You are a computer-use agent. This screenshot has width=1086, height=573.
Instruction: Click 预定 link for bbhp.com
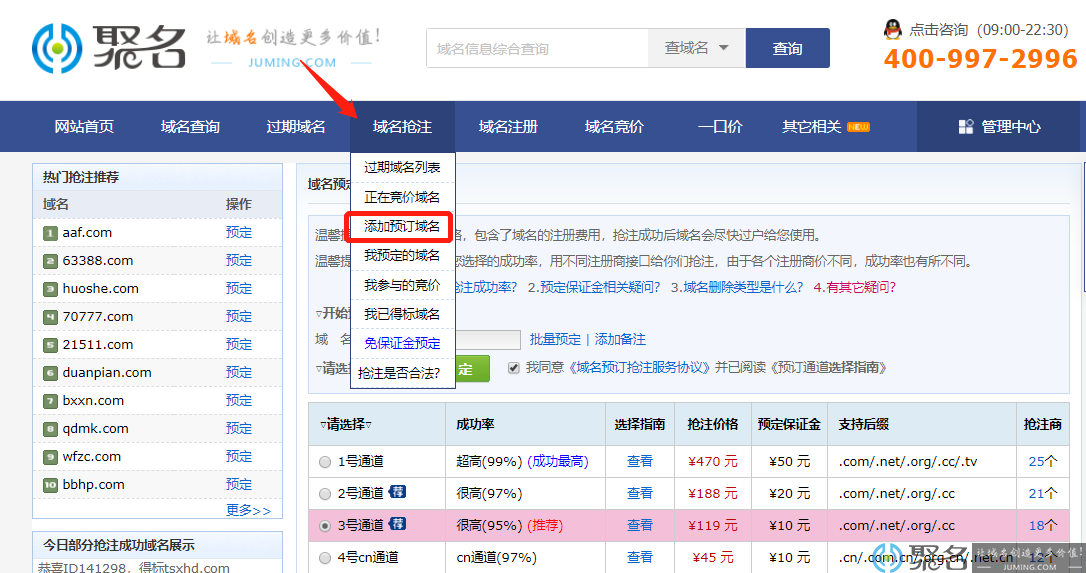click(239, 484)
